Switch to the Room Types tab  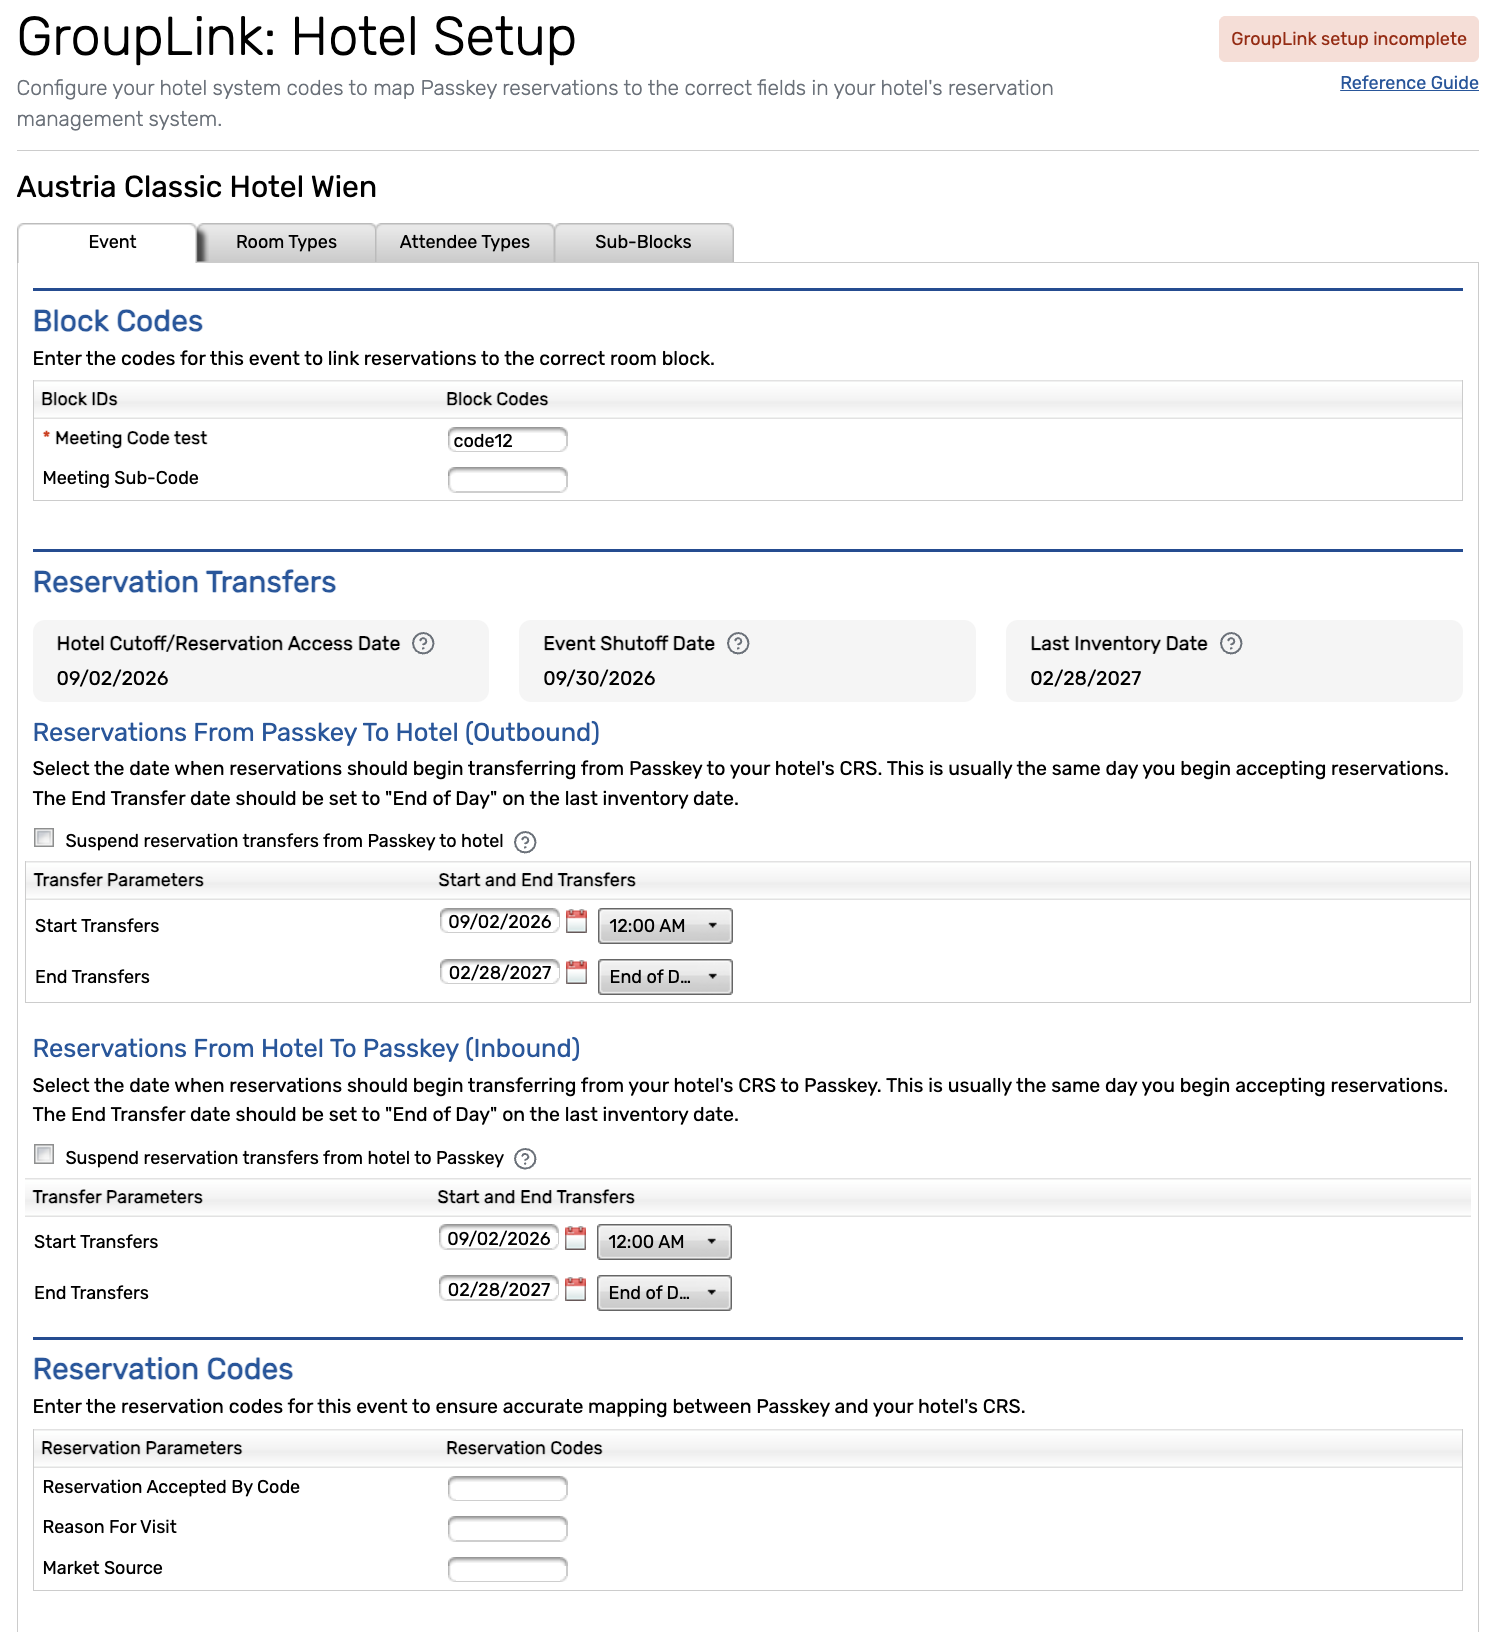point(287,242)
